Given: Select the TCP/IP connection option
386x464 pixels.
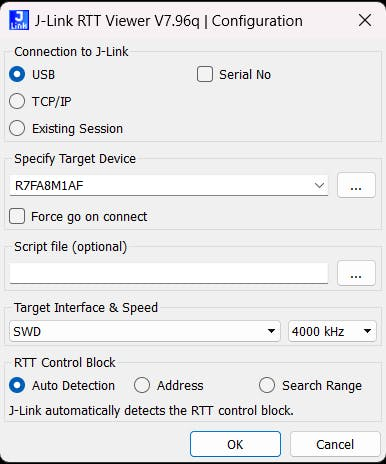Looking at the screenshot, I should pyautogui.click(x=17, y=101).
